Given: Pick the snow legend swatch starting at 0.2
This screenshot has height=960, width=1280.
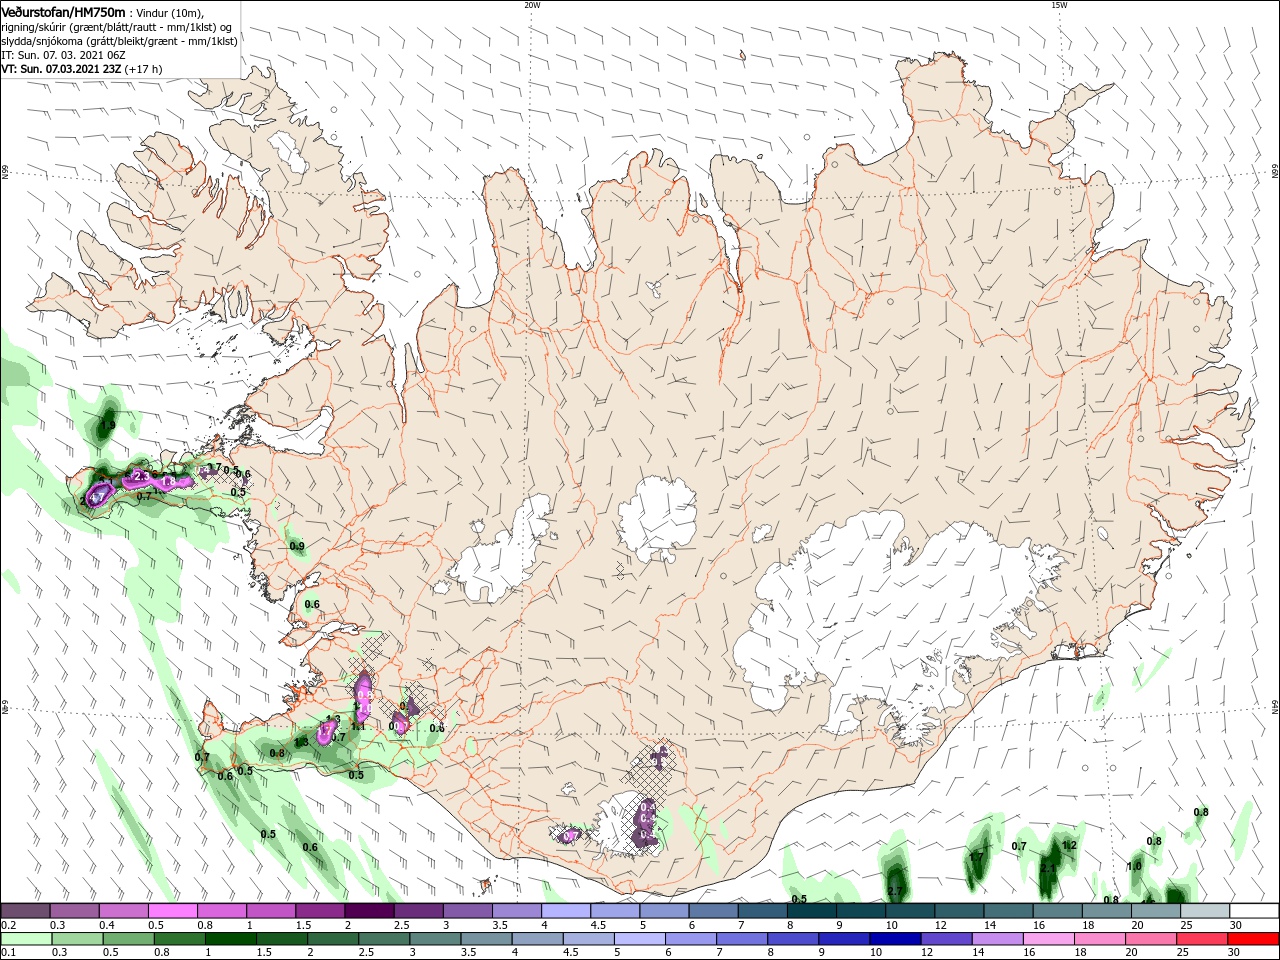Looking at the screenshot, I should coord(25,911).
